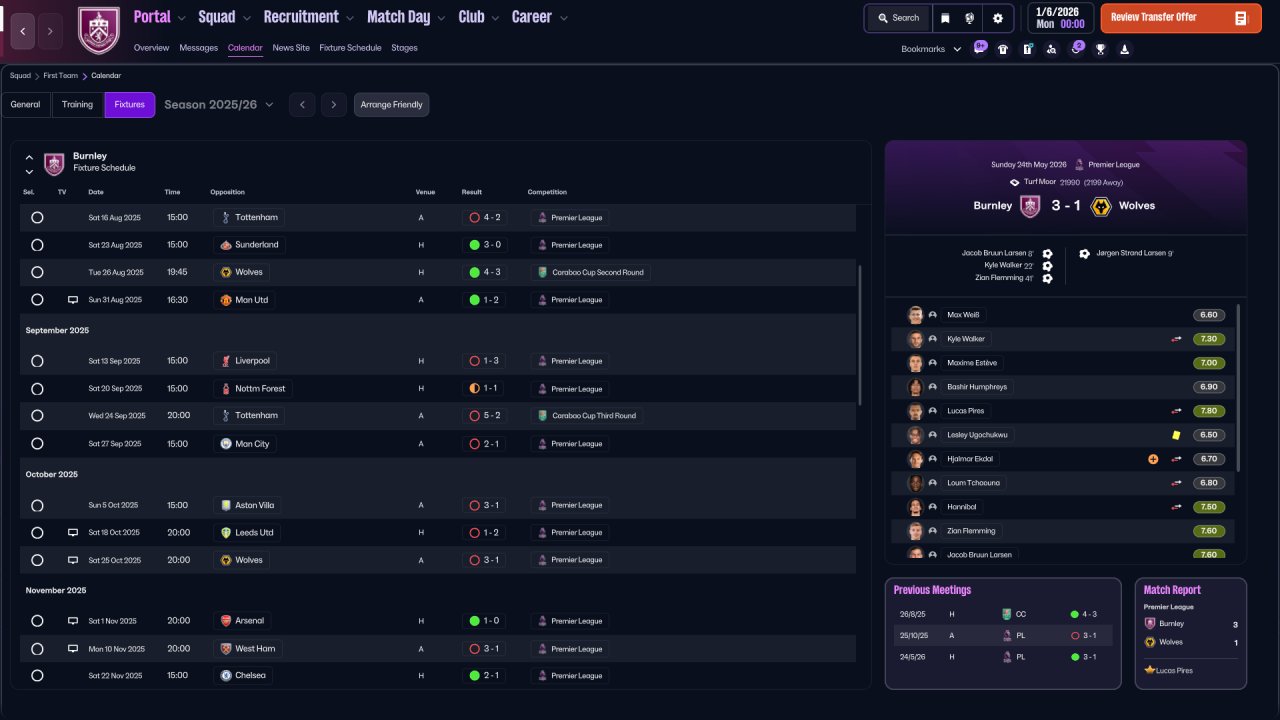Click the Man Utd crest in fixture list
This screenshot has width=1280, height=720.
point(226,300)
